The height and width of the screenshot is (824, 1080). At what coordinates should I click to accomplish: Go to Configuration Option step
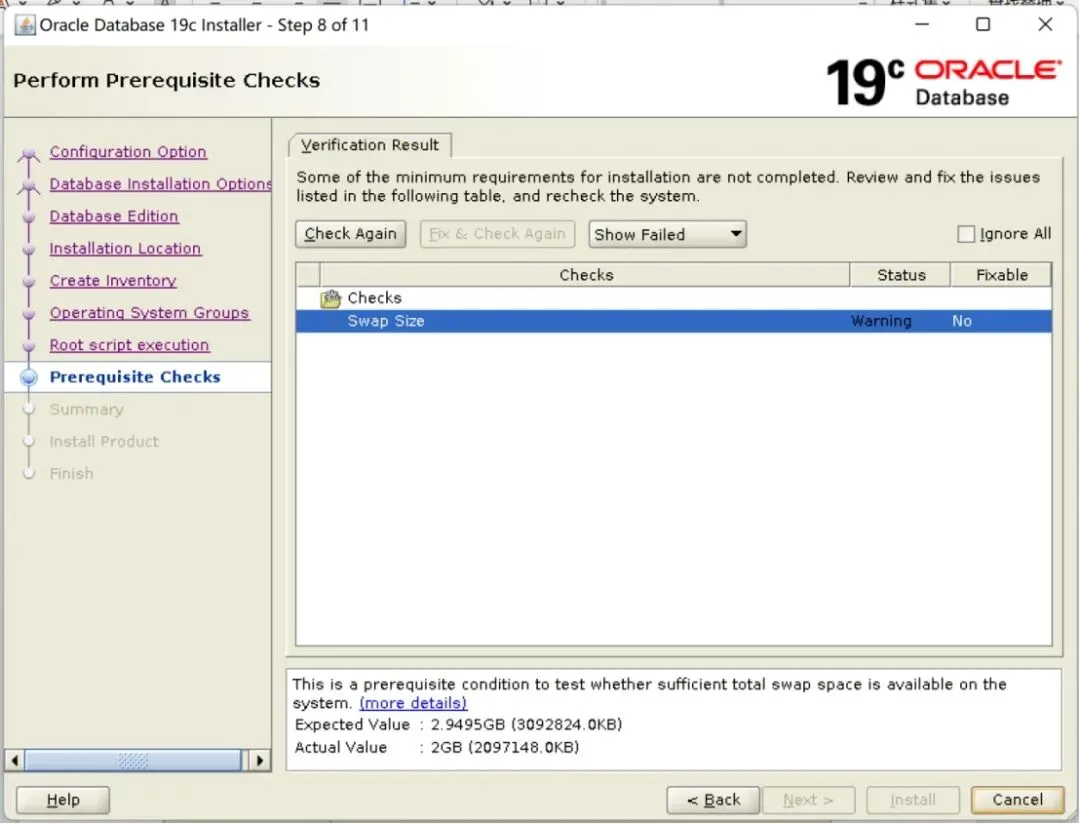pos(128,152)
